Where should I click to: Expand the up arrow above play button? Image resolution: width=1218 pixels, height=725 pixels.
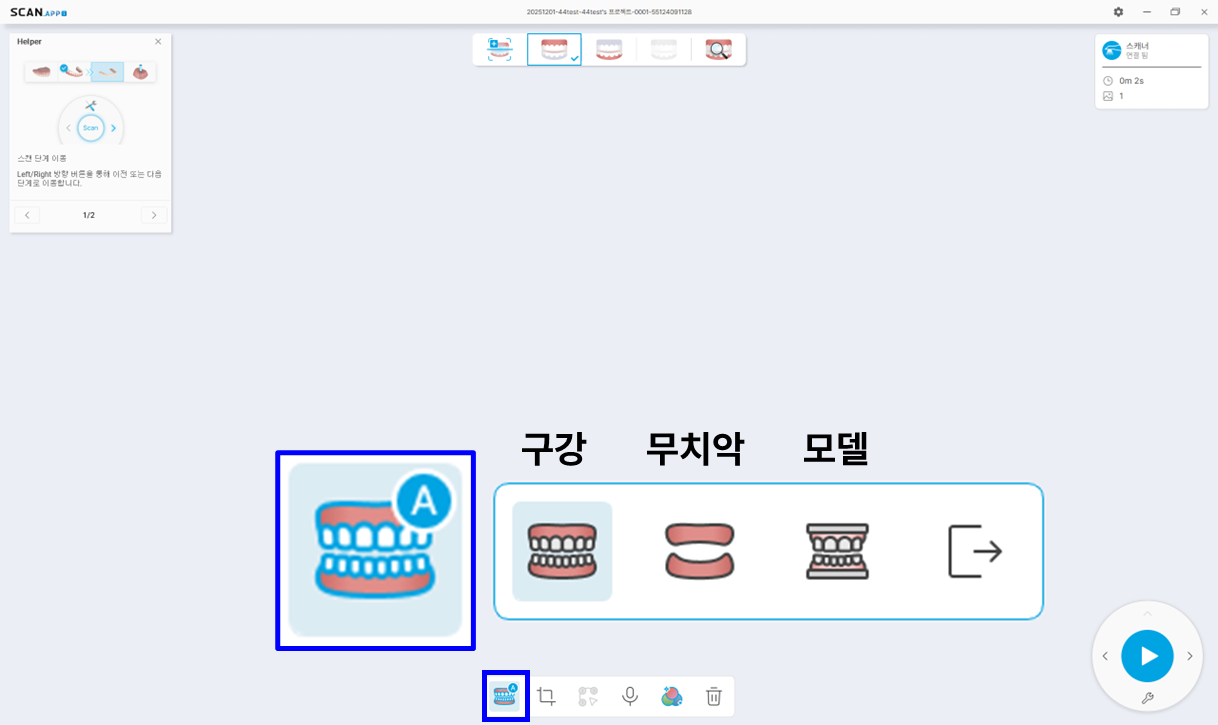pos(1147,613)
